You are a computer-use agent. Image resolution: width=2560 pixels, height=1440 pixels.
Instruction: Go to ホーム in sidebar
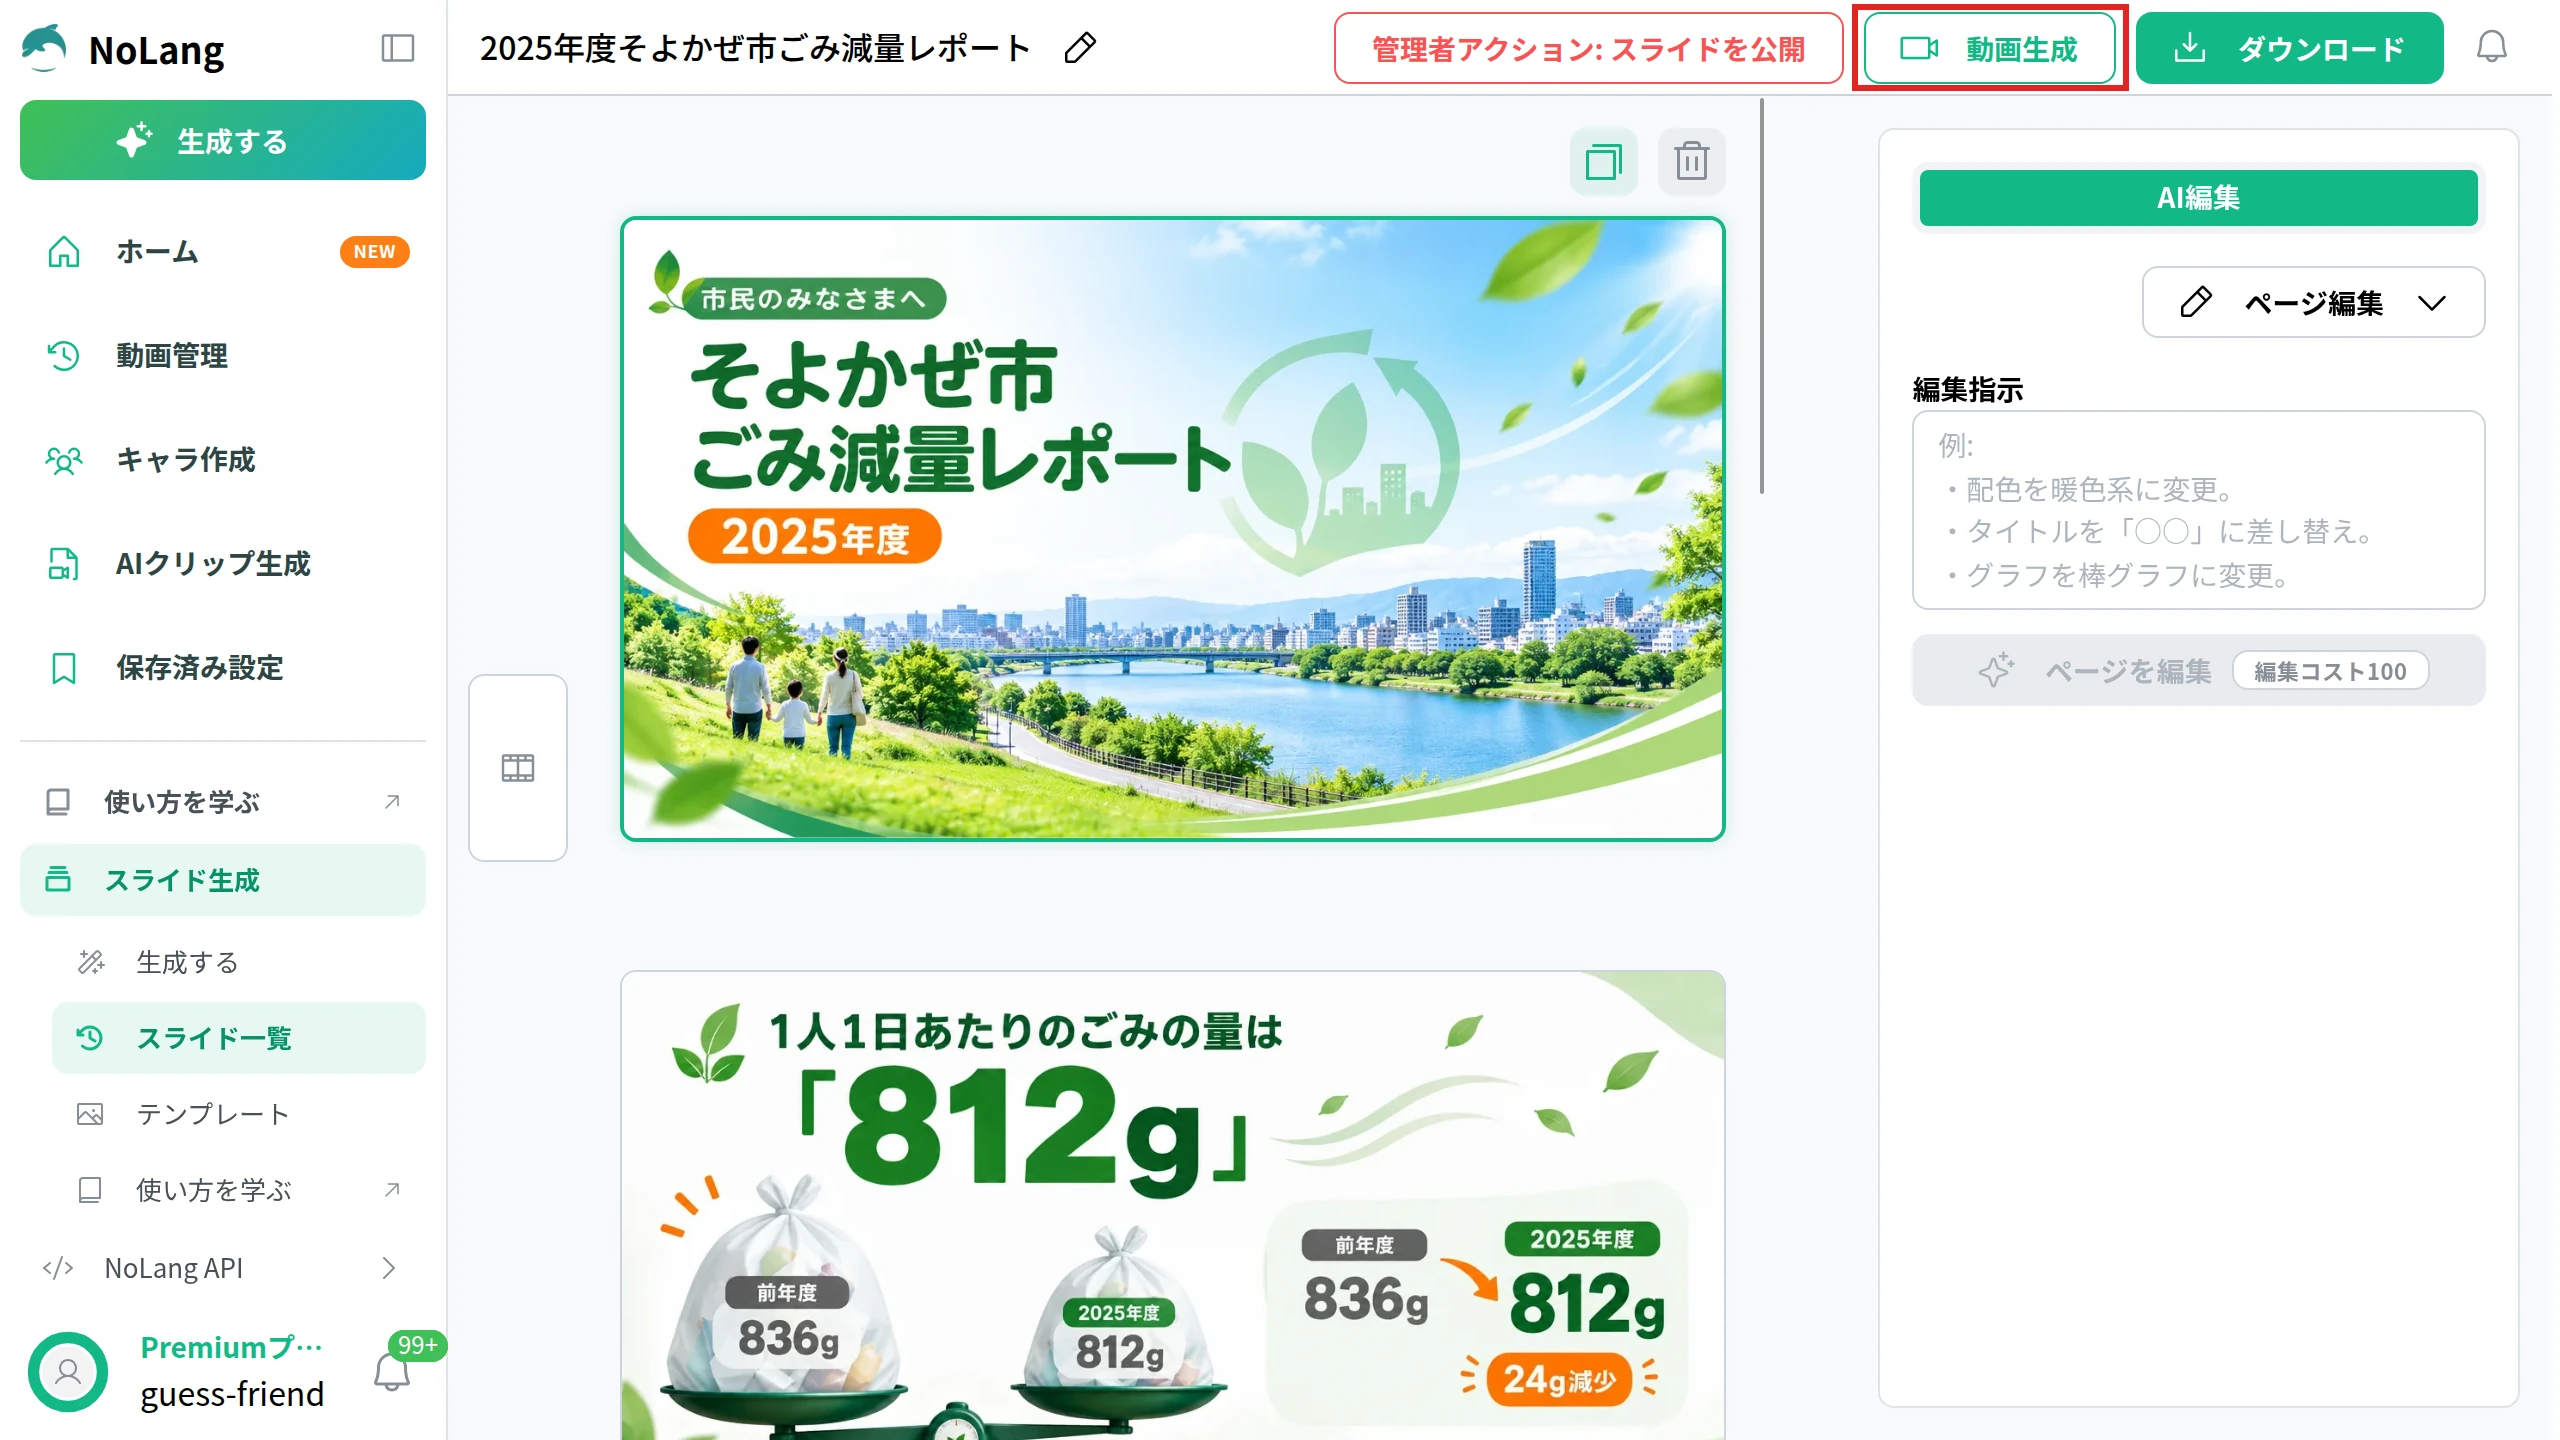tap(222, 252)
